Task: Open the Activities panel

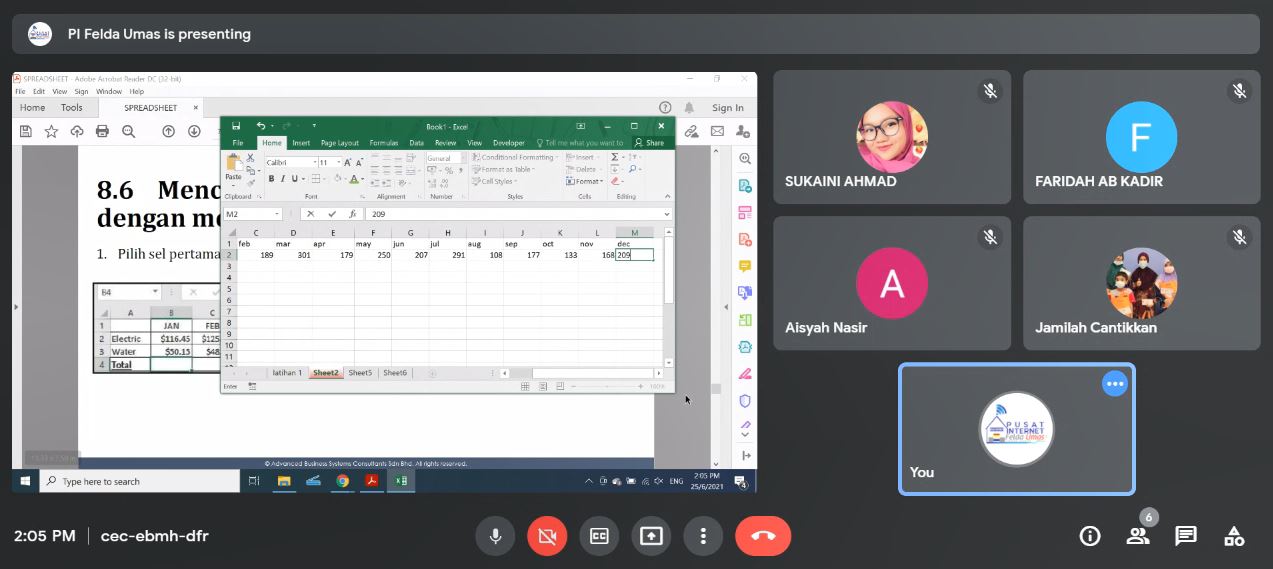Action: (1234, 536)
